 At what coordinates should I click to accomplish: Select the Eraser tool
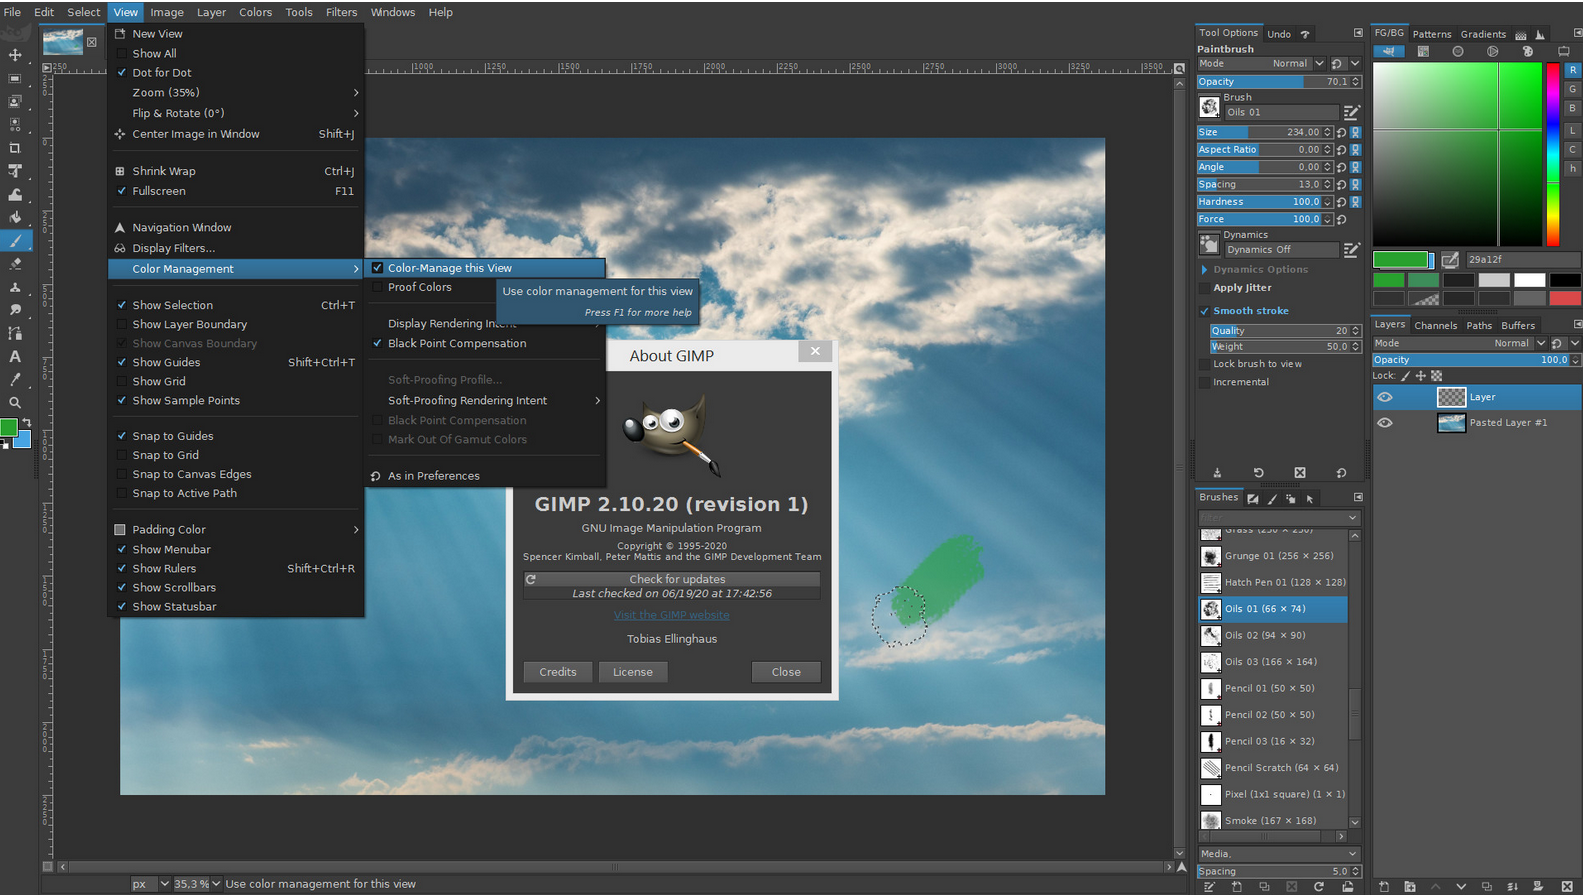click(x=15, y=264)
